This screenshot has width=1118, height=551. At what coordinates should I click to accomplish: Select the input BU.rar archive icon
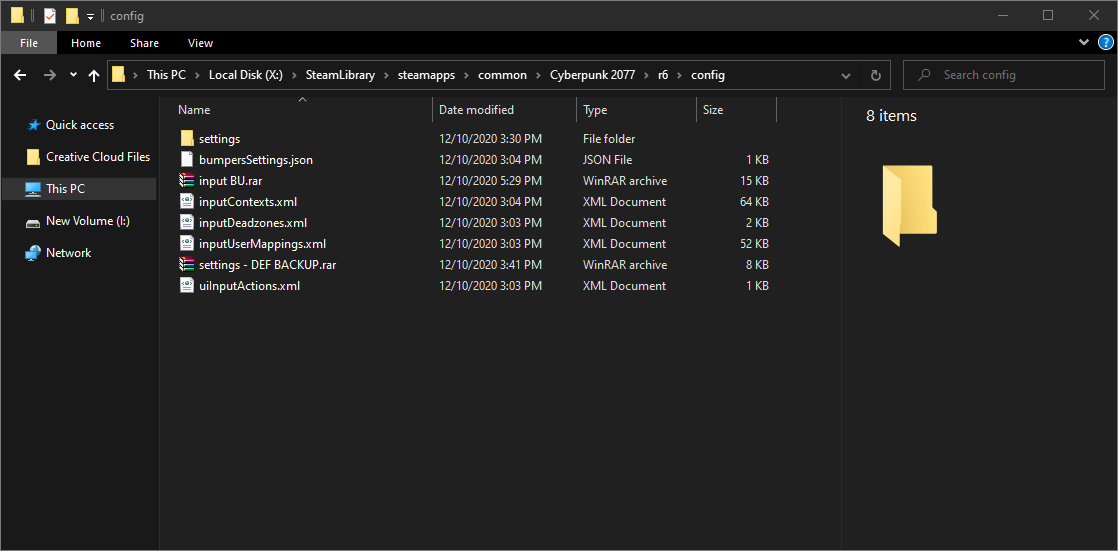click(186, 181)
